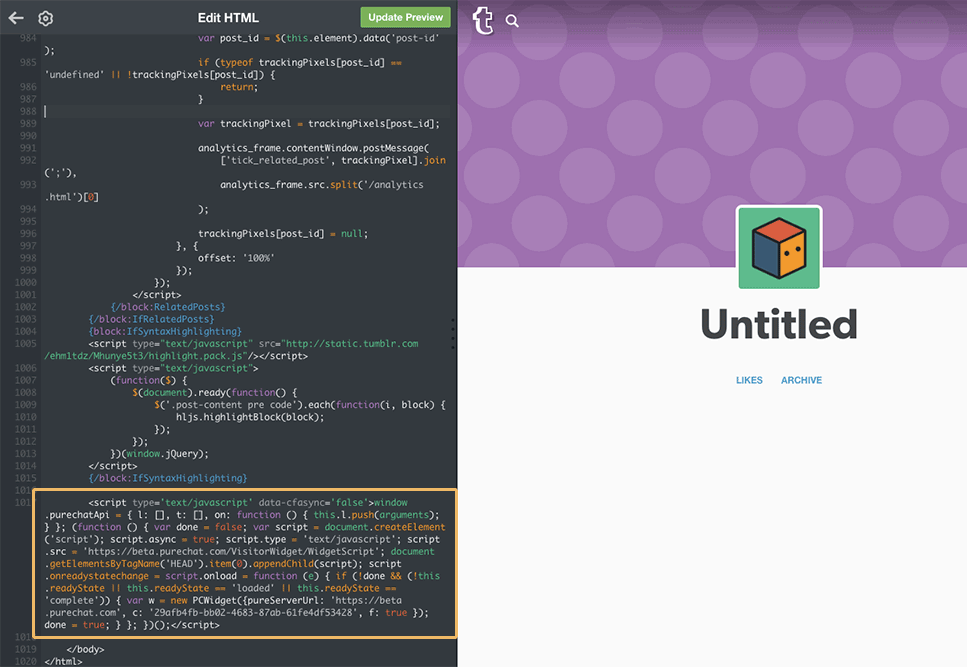Click the '</html>' closing tag
Image resolution: width=967 pixels, height=667 pixels.
(63, 661)
